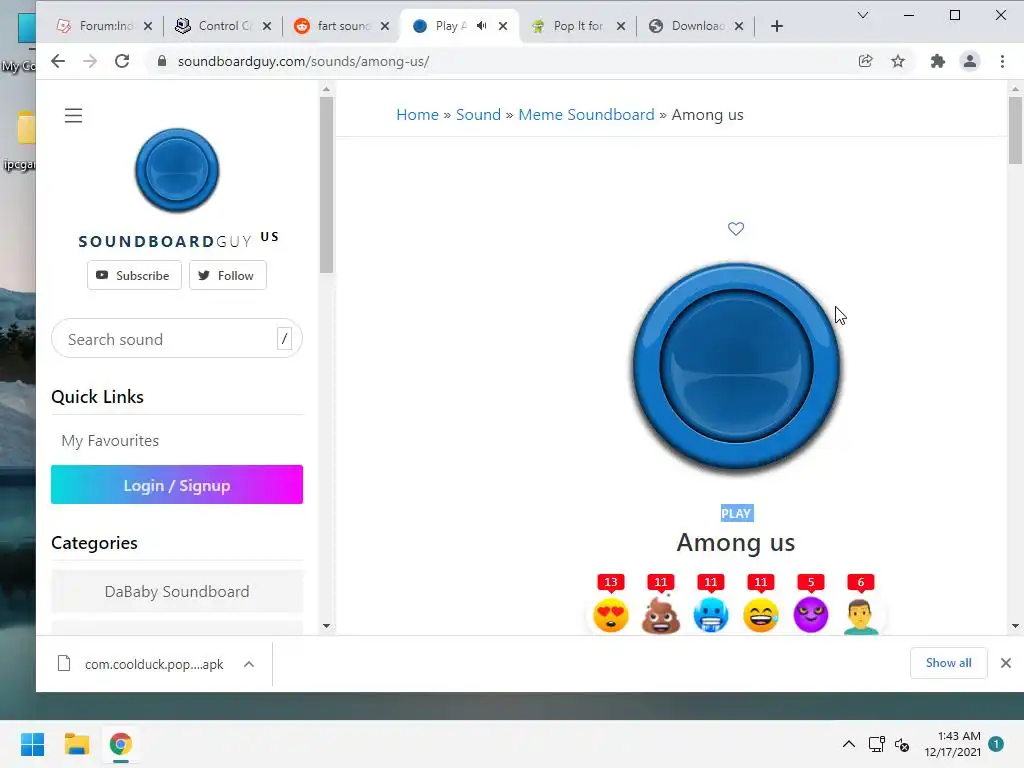Viewport: 1024px width, 768px height.
Task: Show hidden system tray icons
Action: click(x=848, y=744)
